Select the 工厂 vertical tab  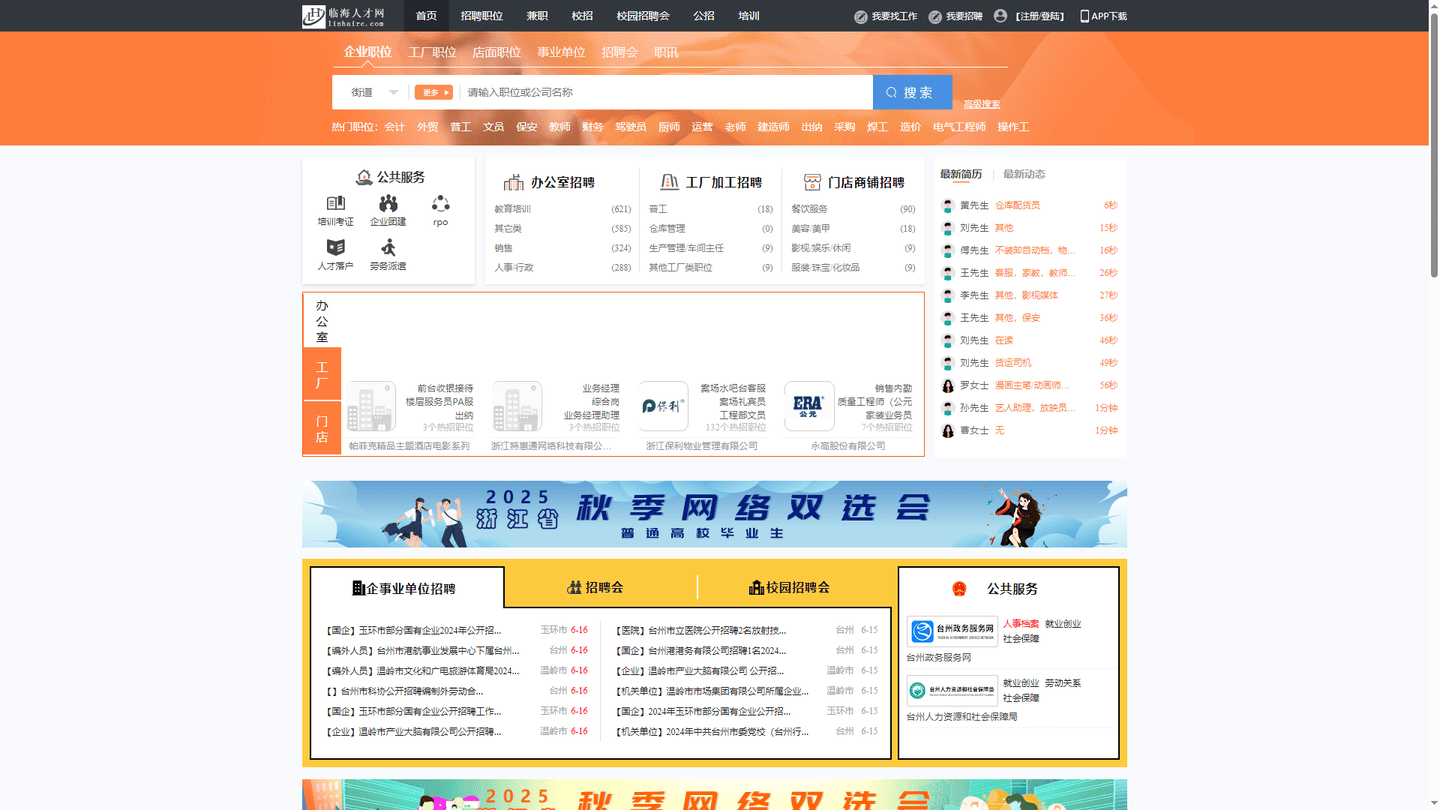(322, 375)
